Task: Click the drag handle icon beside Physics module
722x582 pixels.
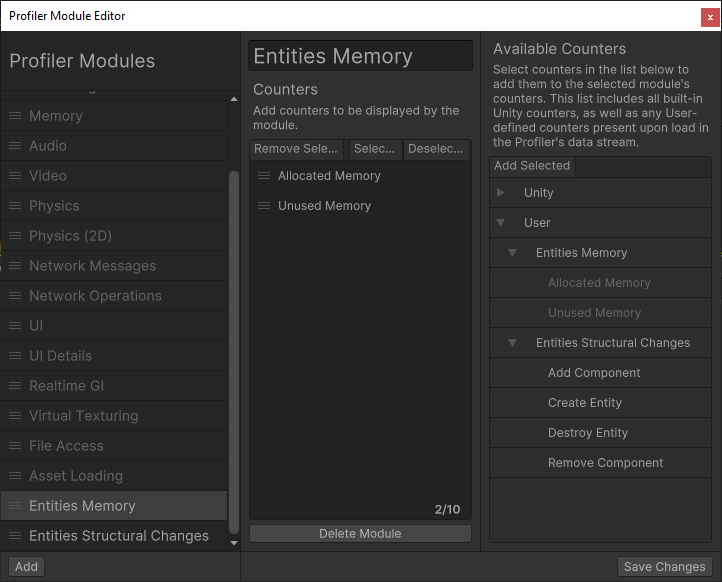Action: pos(15,205)
